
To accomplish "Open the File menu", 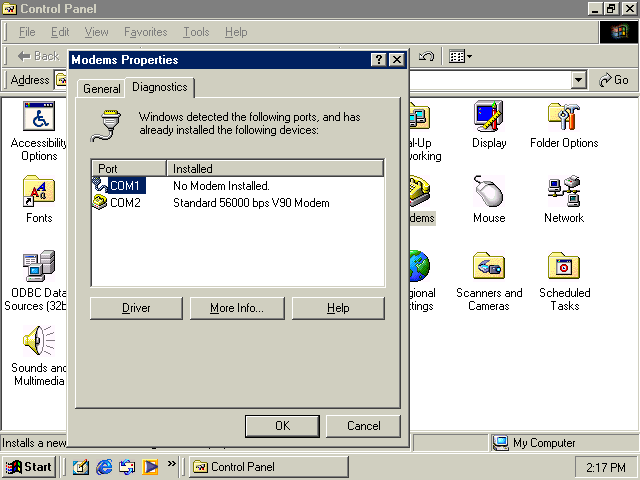I will click(27, 32).
